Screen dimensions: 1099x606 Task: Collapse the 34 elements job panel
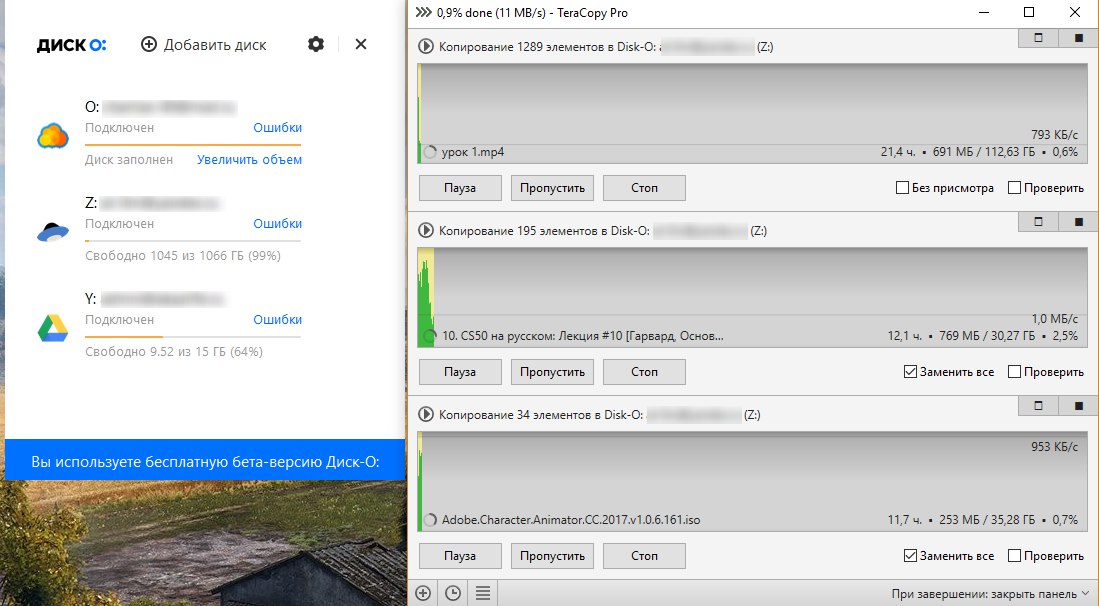click(1038, 405)
